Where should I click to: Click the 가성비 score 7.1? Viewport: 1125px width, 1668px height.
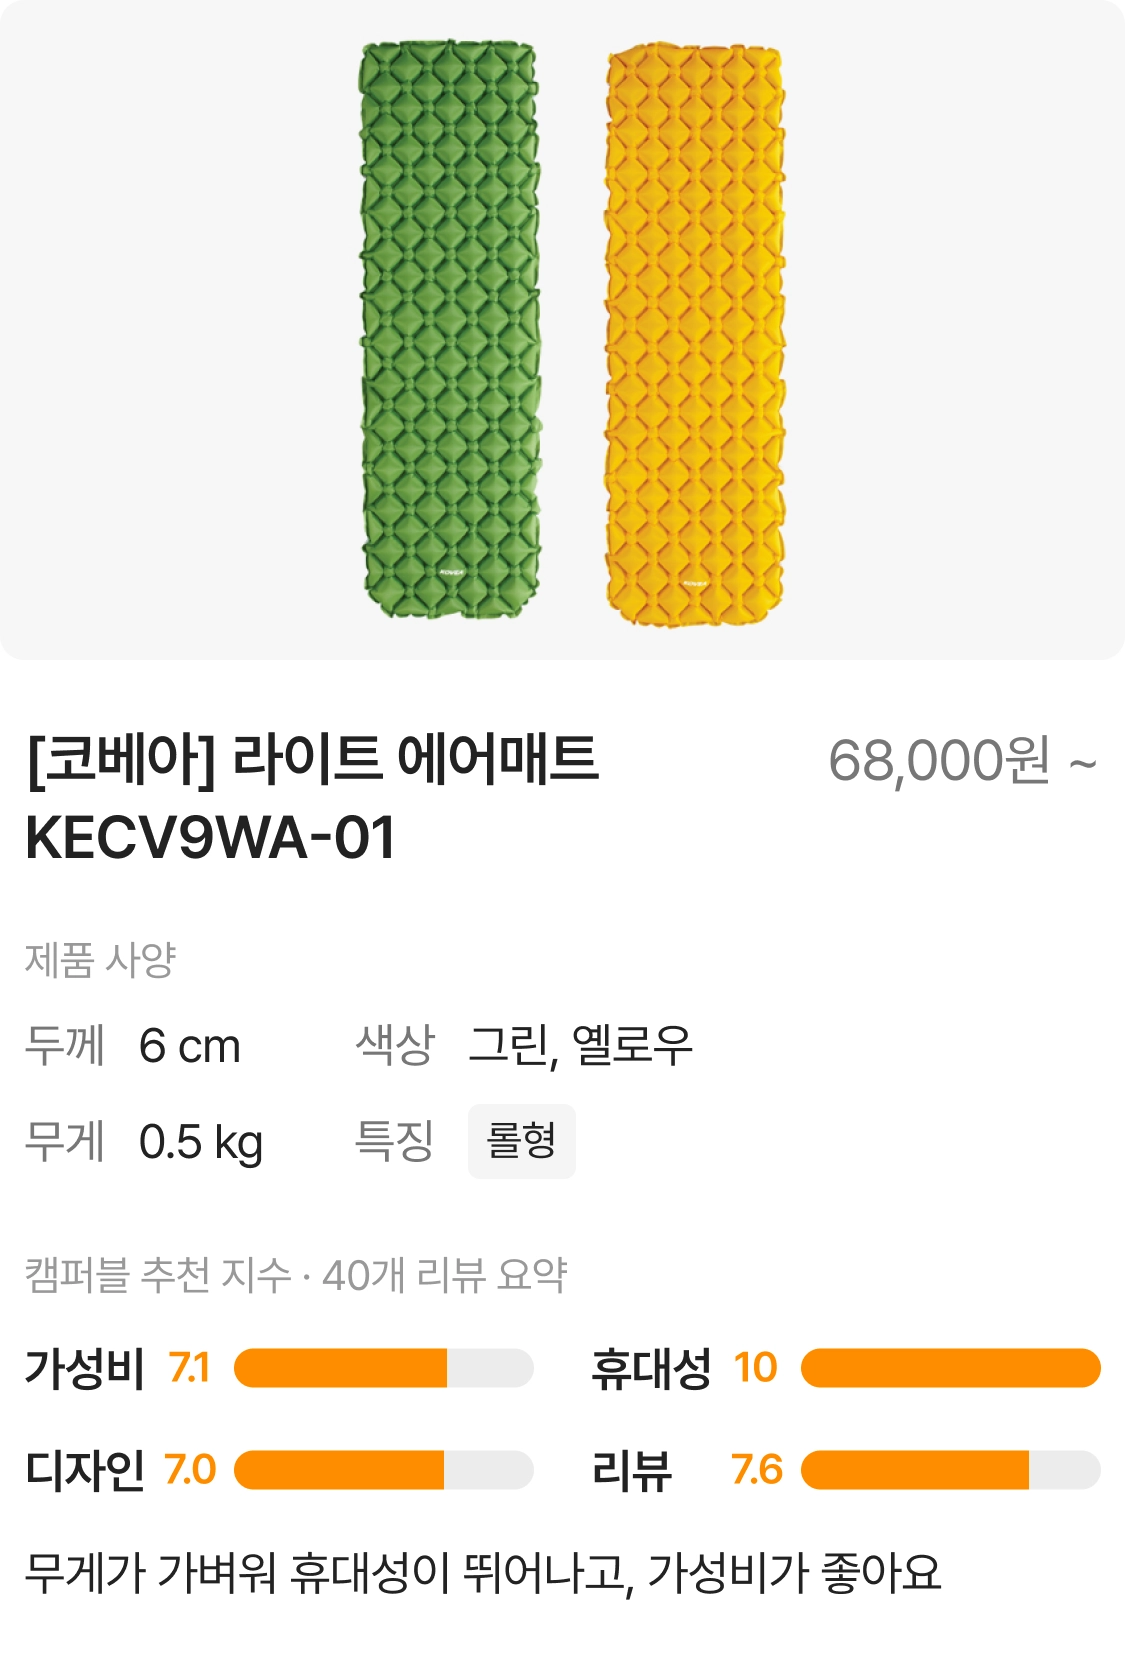(189, 1367)
